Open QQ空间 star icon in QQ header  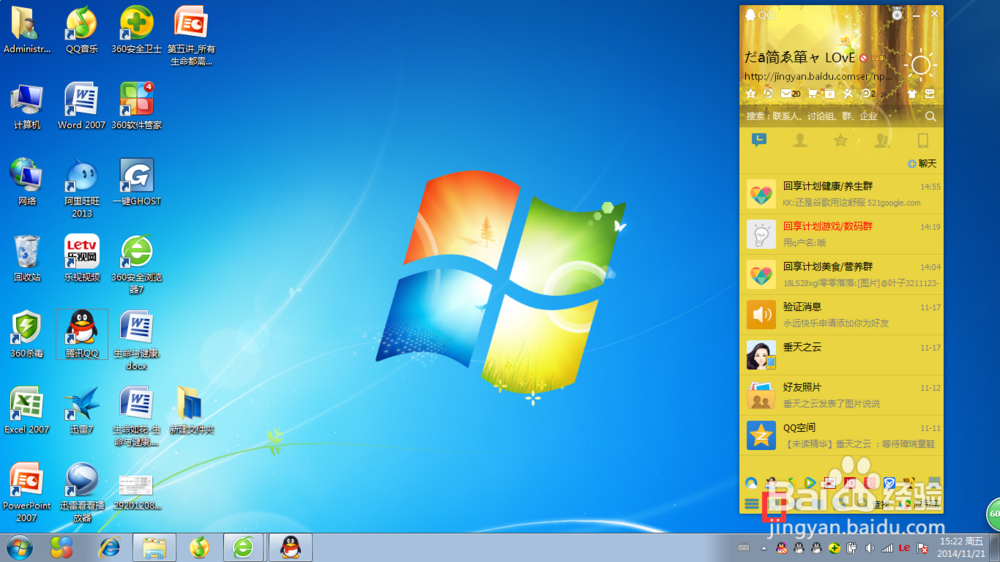751,94
